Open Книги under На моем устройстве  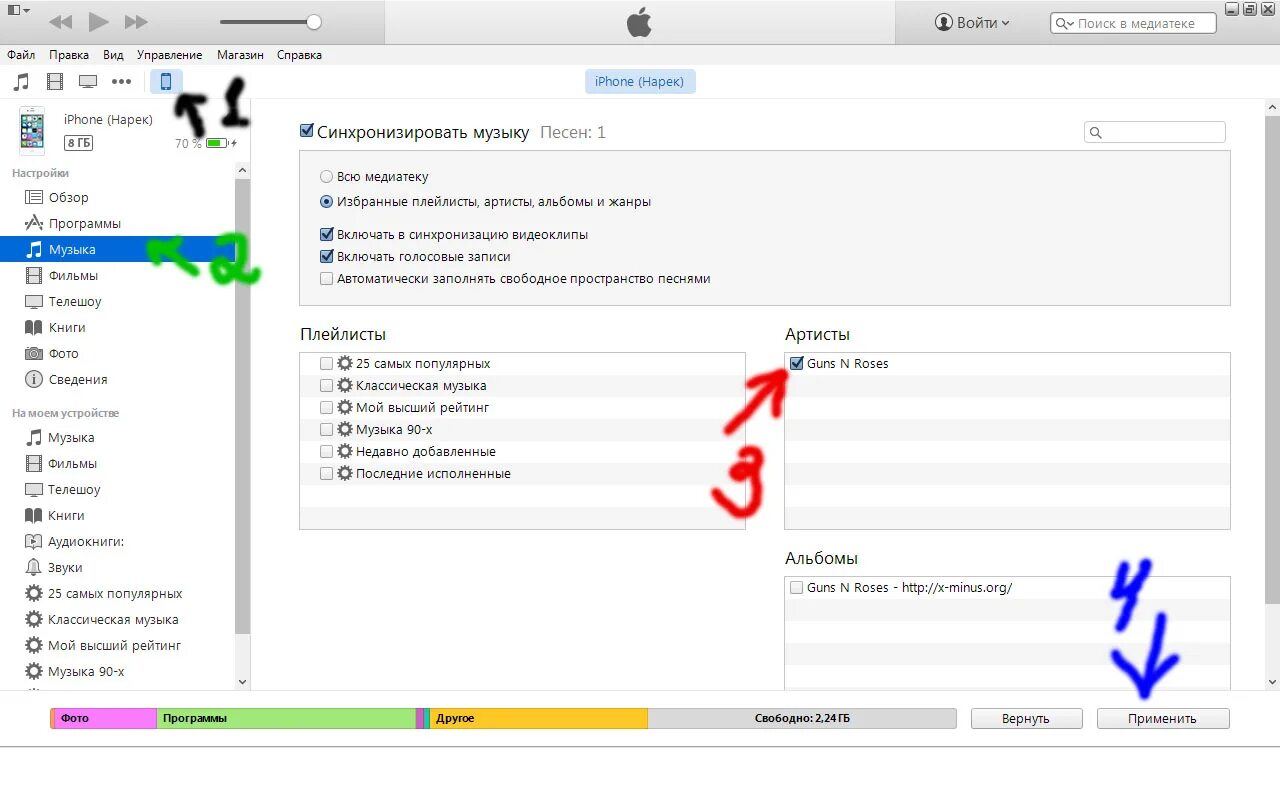(118, 515)
